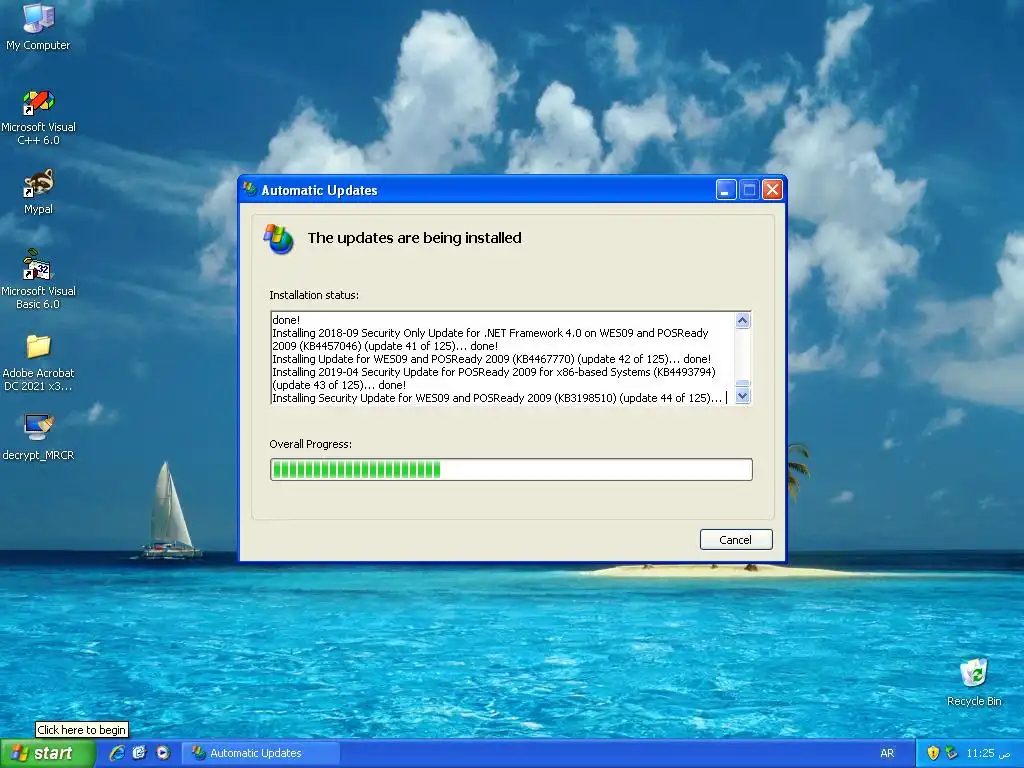This screenshot has width=1024, height=768.
Task: Click the taskbar clock showing 11:25
Action: click(x=988, y=753)
